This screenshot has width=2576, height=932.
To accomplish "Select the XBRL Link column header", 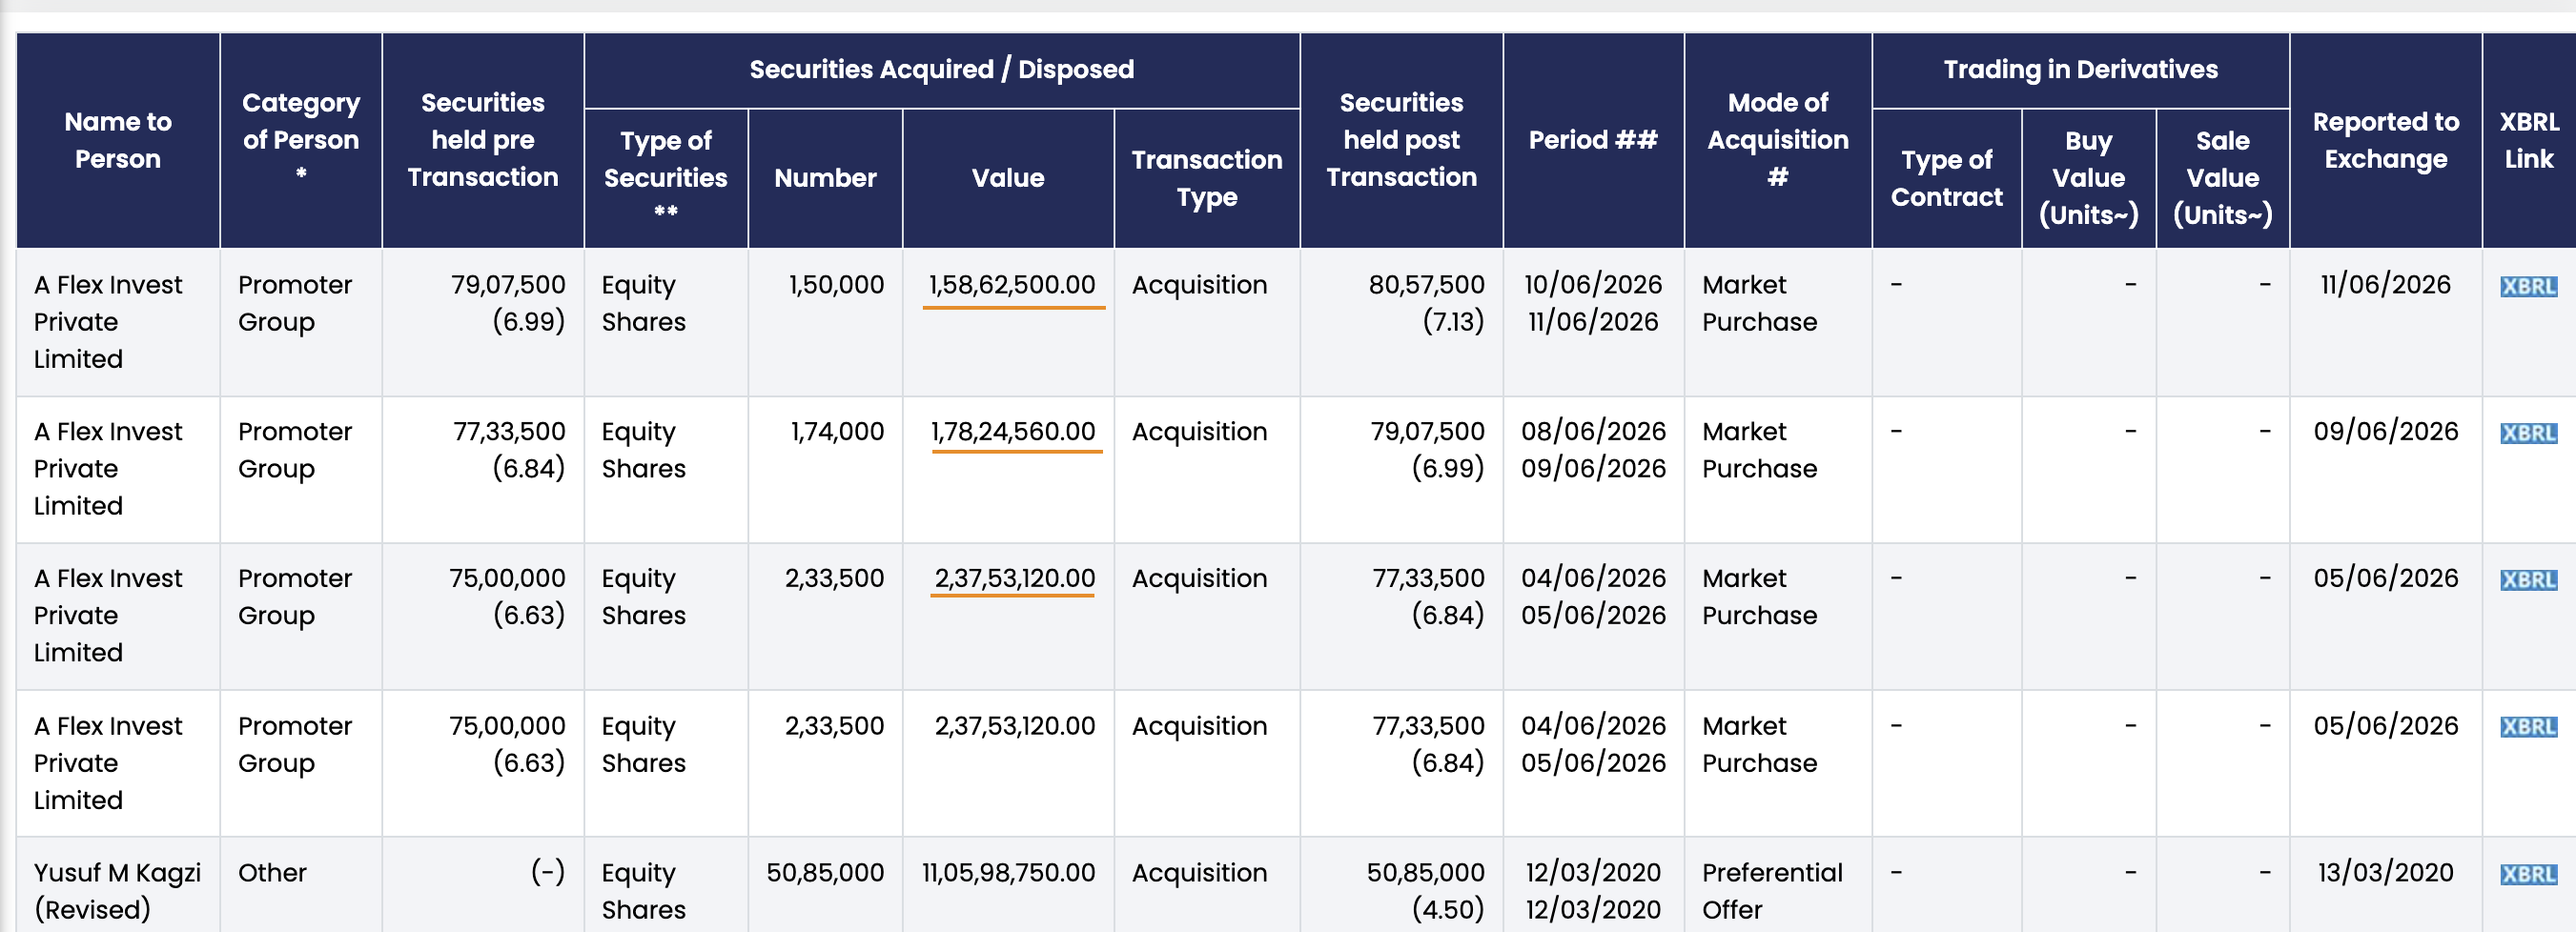I will click(2529, 140).
